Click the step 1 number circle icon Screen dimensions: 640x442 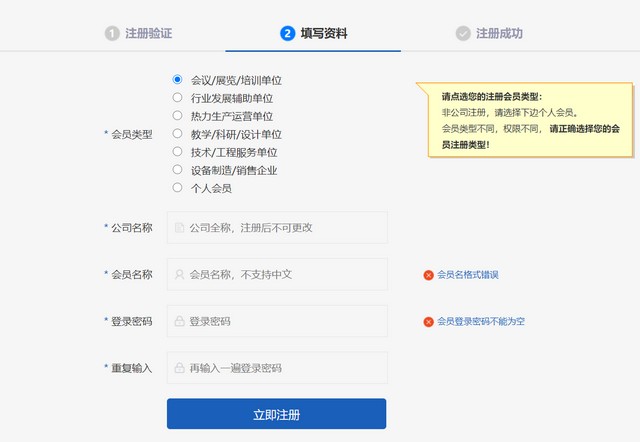(x=112, y=33)
